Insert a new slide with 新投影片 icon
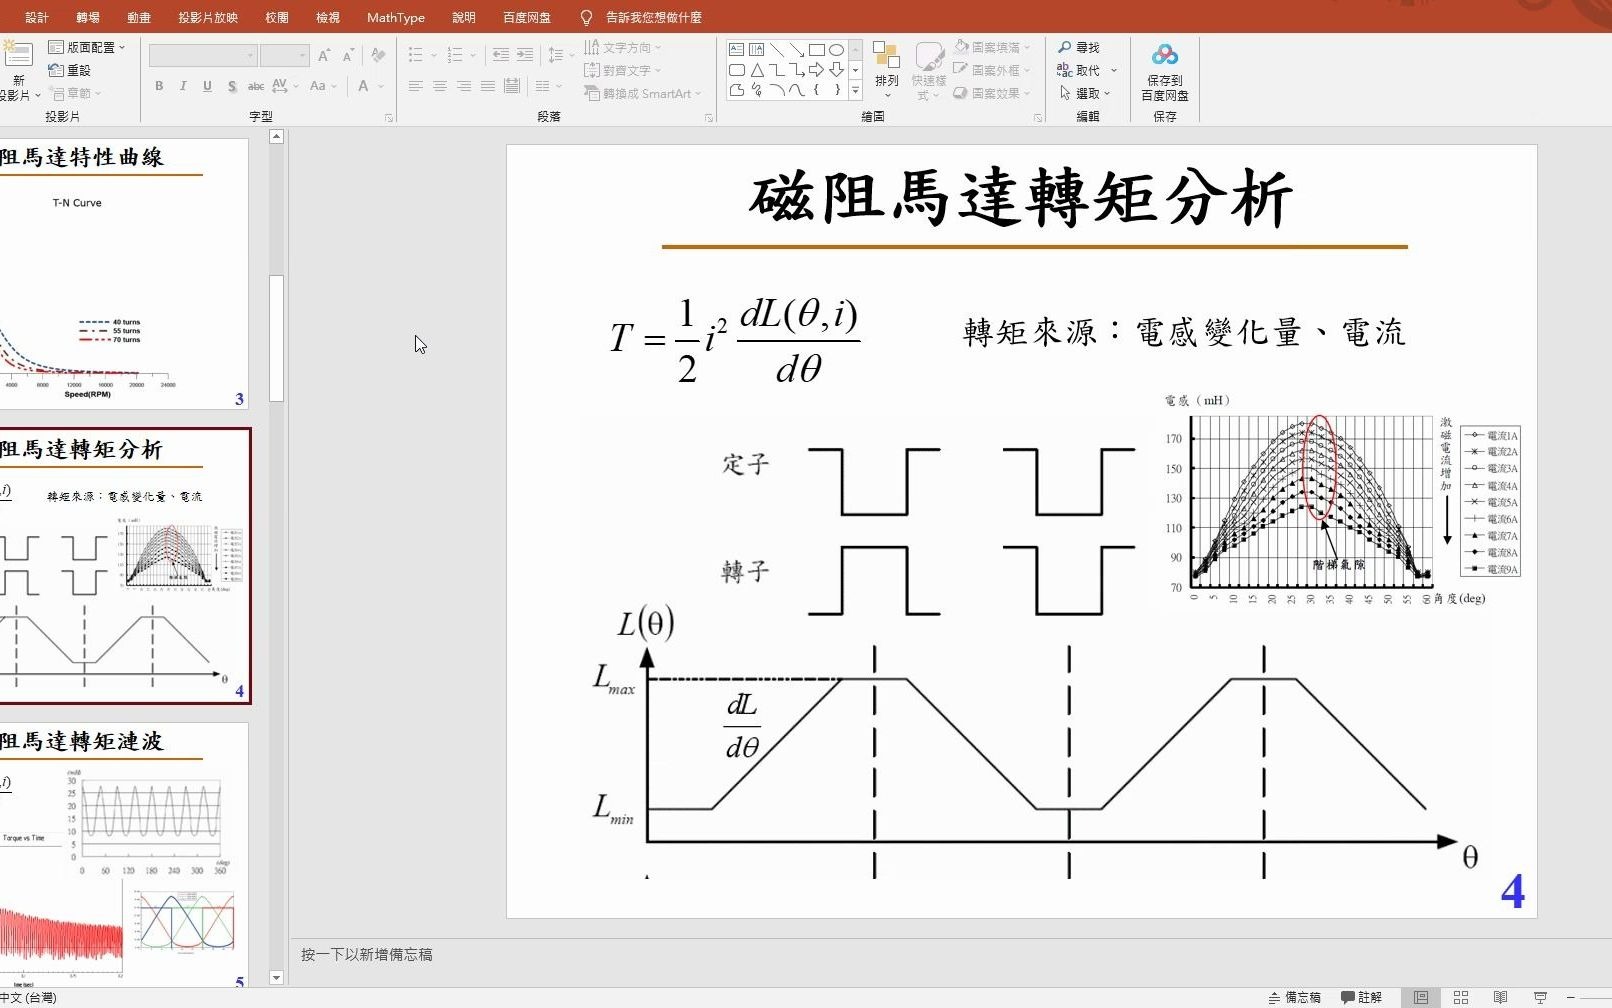The width and height of the screenshot is (1612, 1008). point(18,54)
